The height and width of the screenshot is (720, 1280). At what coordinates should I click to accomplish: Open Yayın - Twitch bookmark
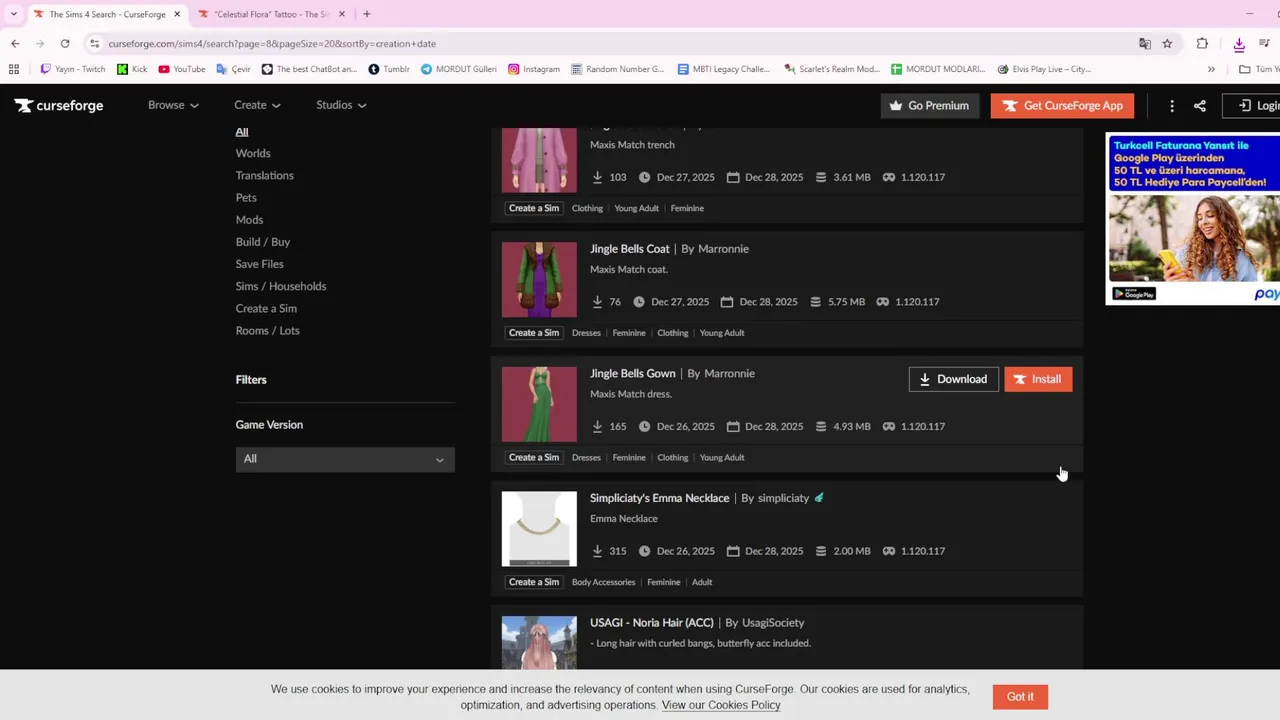[x=73, y=69]
